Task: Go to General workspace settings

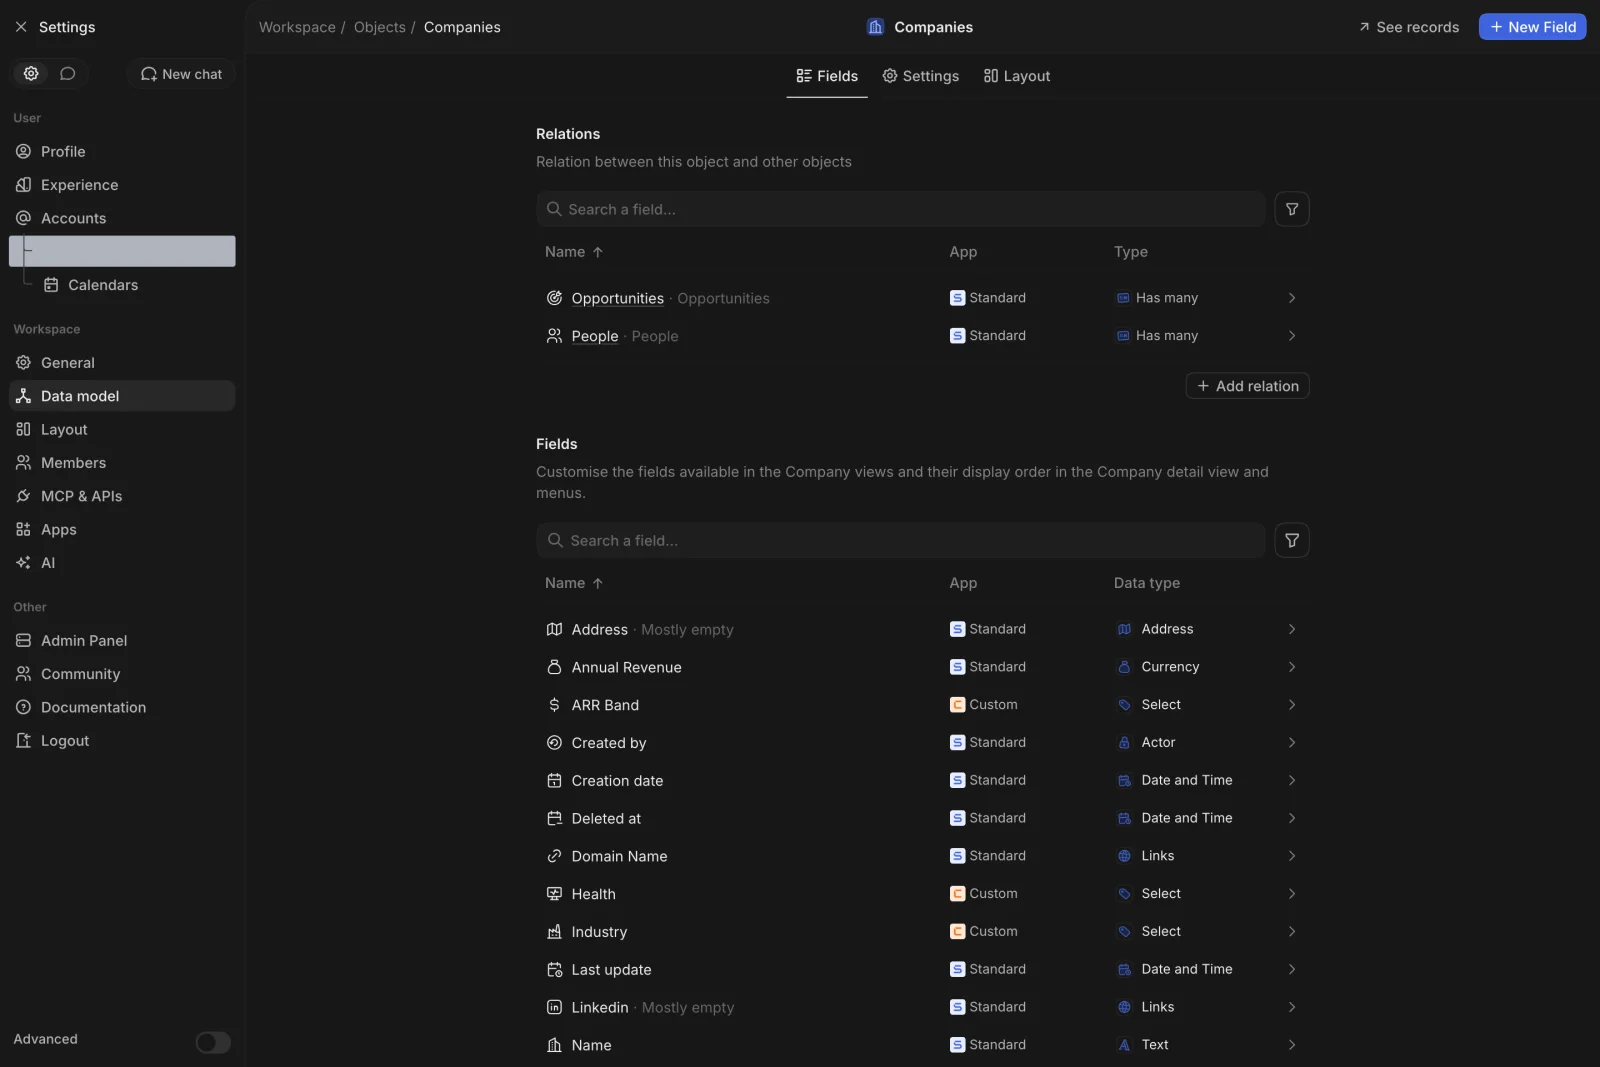Action: click(x=122, y=363)
